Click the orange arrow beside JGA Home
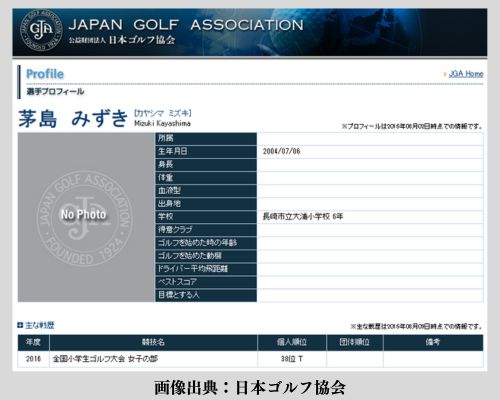Image resolution: width=500 pixels, height=400 pixels. pyautogui.click(x=445, y=74)
